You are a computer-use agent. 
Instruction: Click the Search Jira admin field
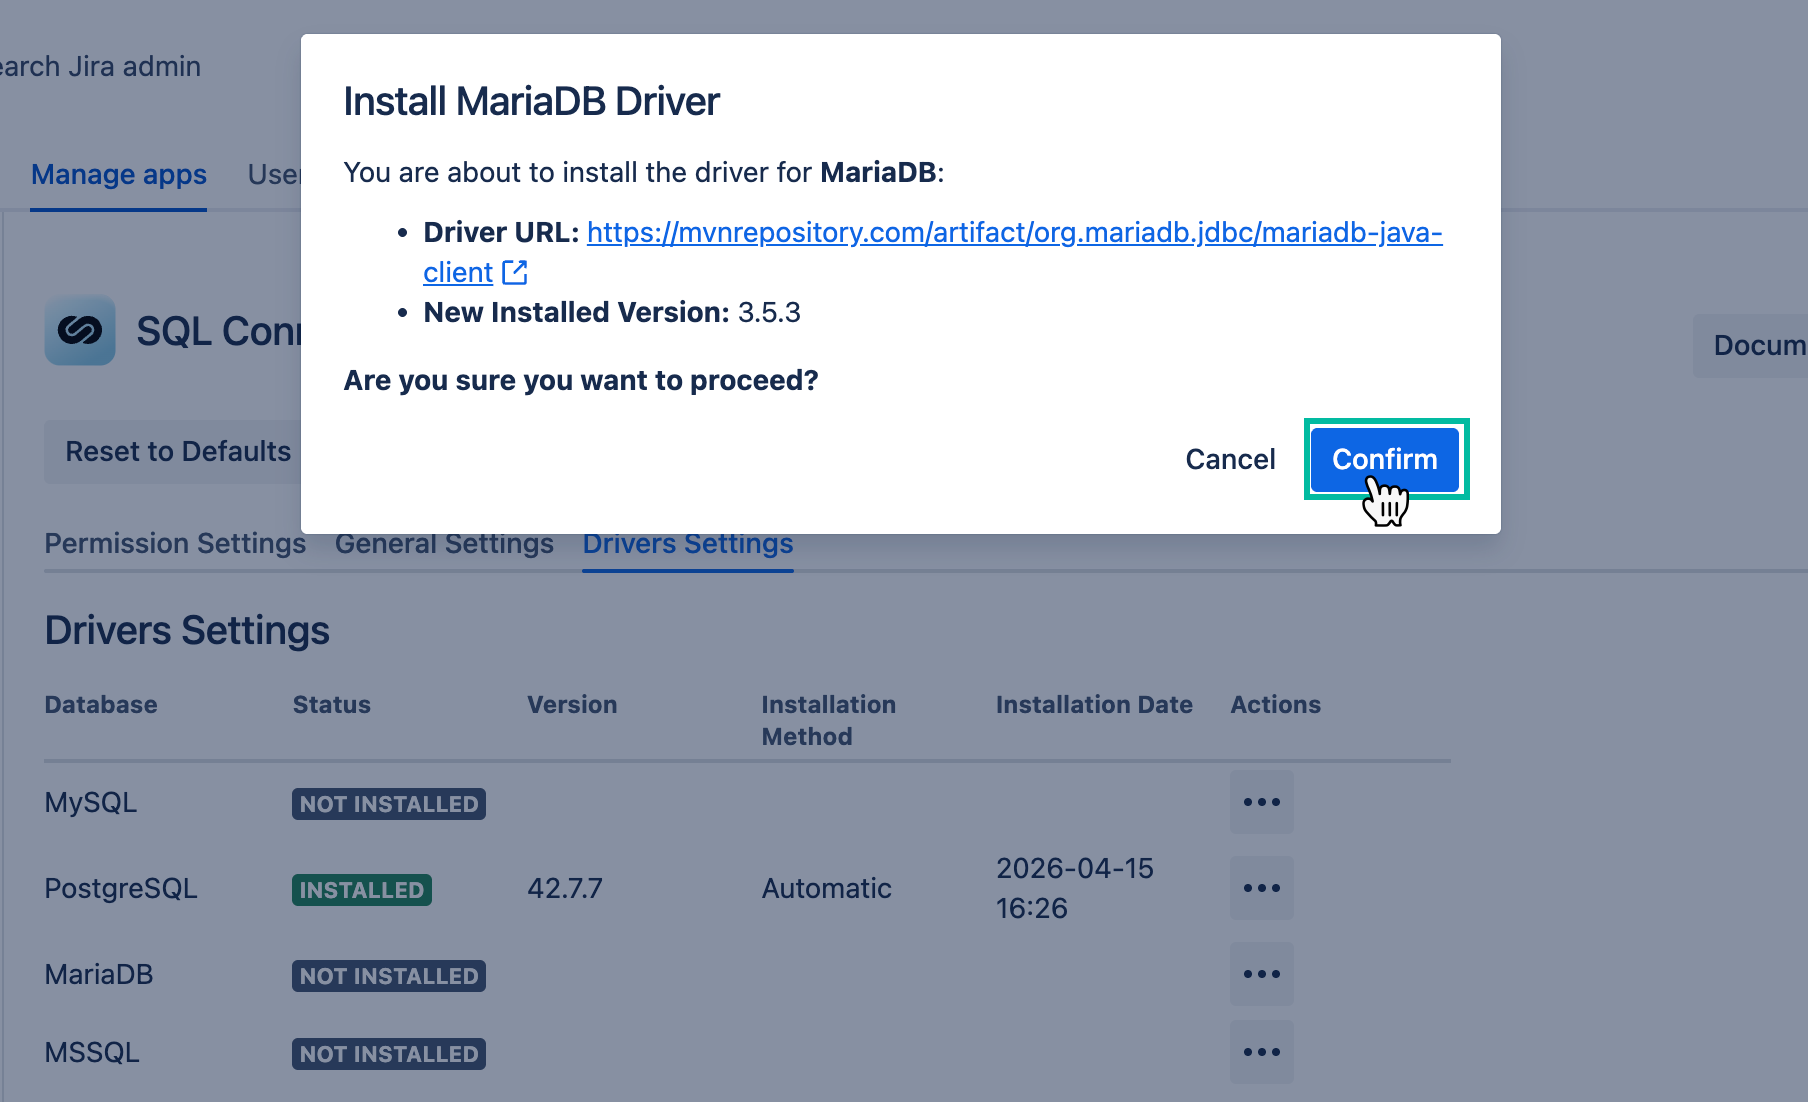(x=100, y=66)
